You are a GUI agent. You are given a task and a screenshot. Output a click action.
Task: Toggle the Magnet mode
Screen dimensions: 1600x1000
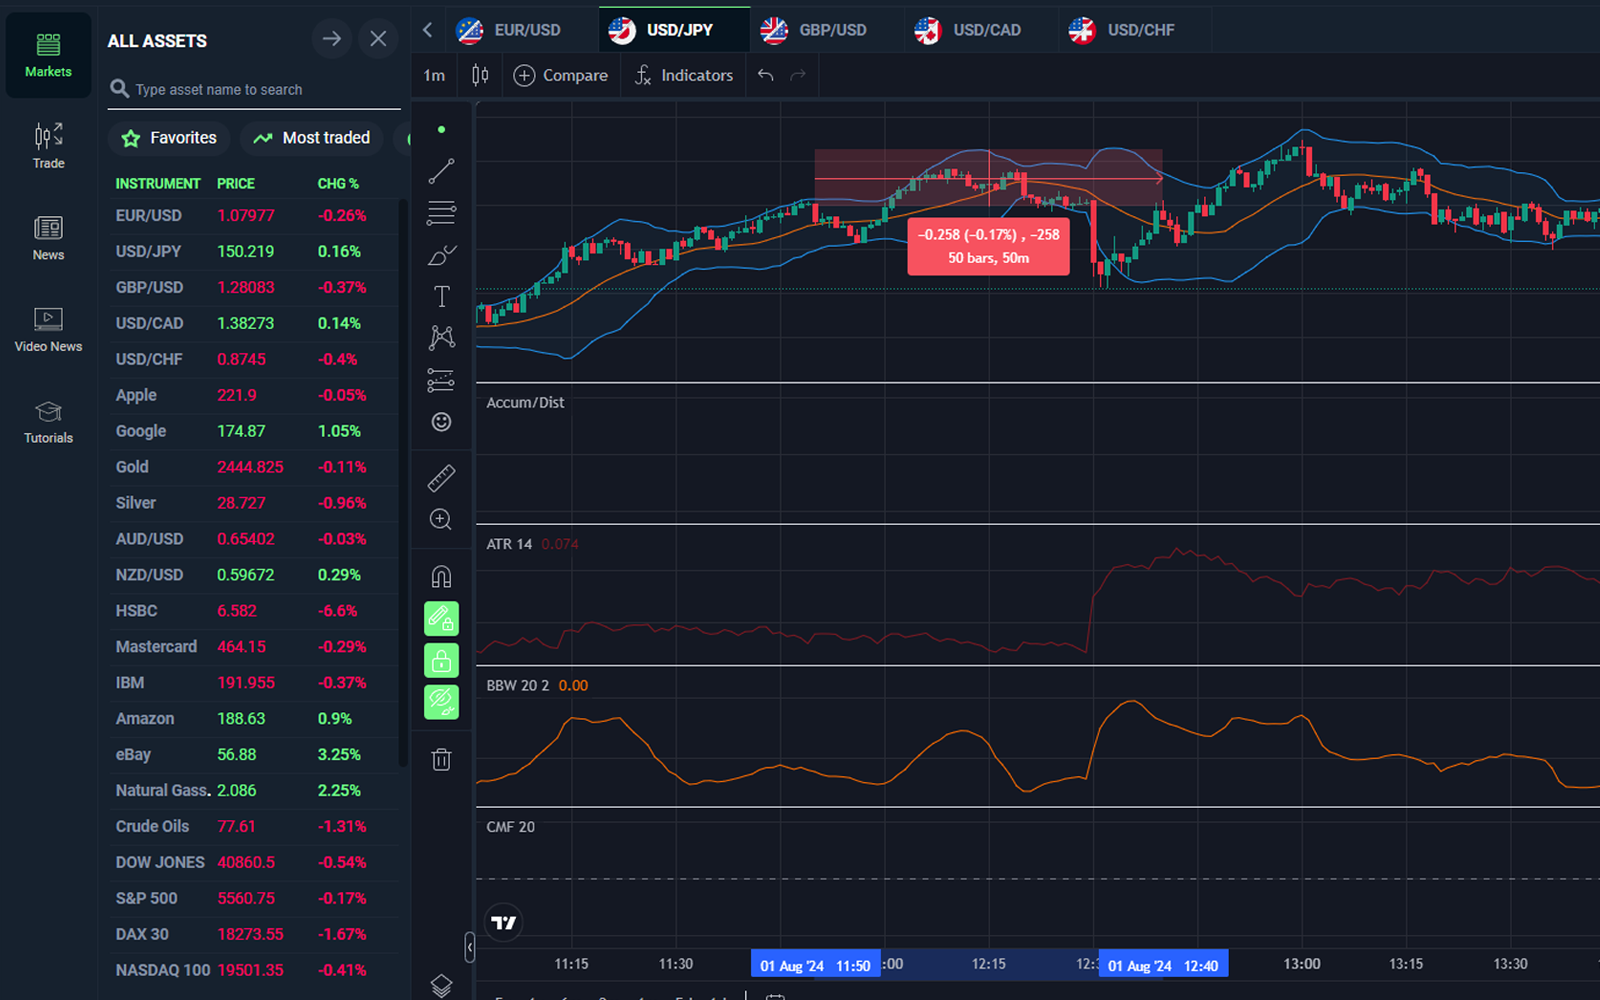(441, 577)
